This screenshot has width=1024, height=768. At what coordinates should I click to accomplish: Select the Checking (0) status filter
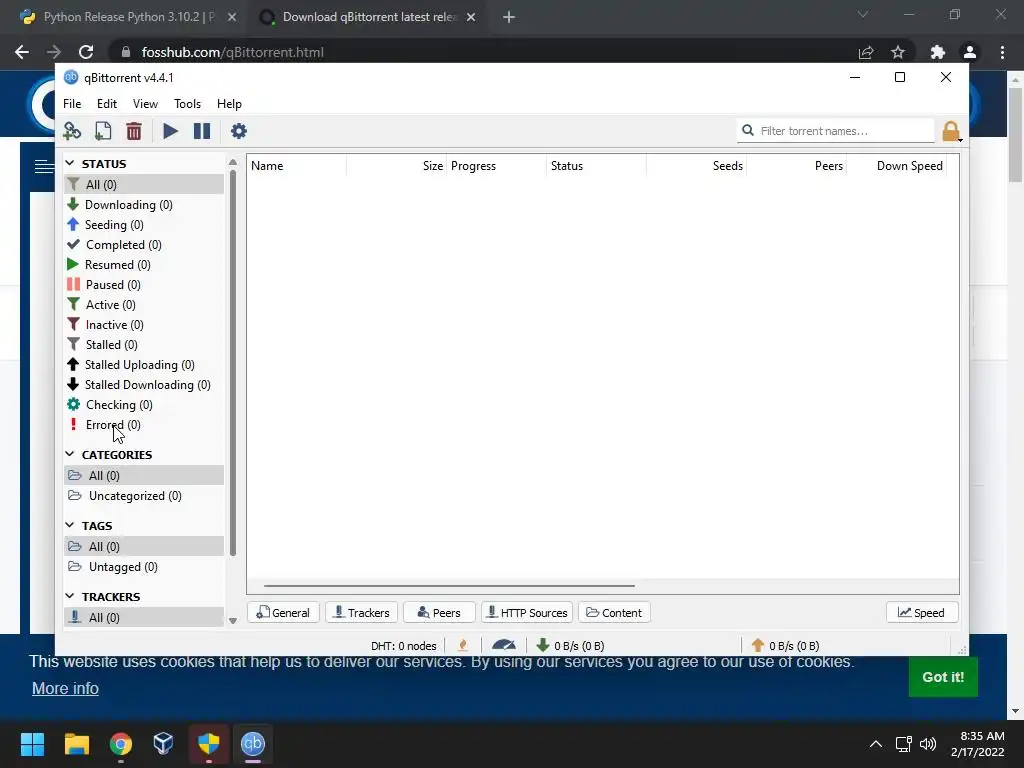click(144, 405)
